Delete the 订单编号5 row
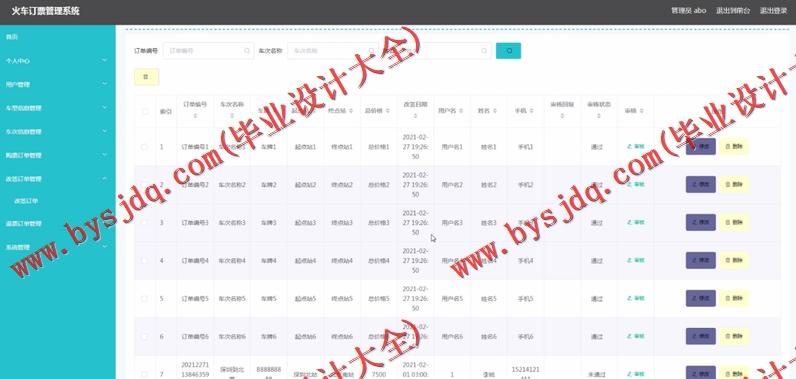 click(x=734, y=298)
